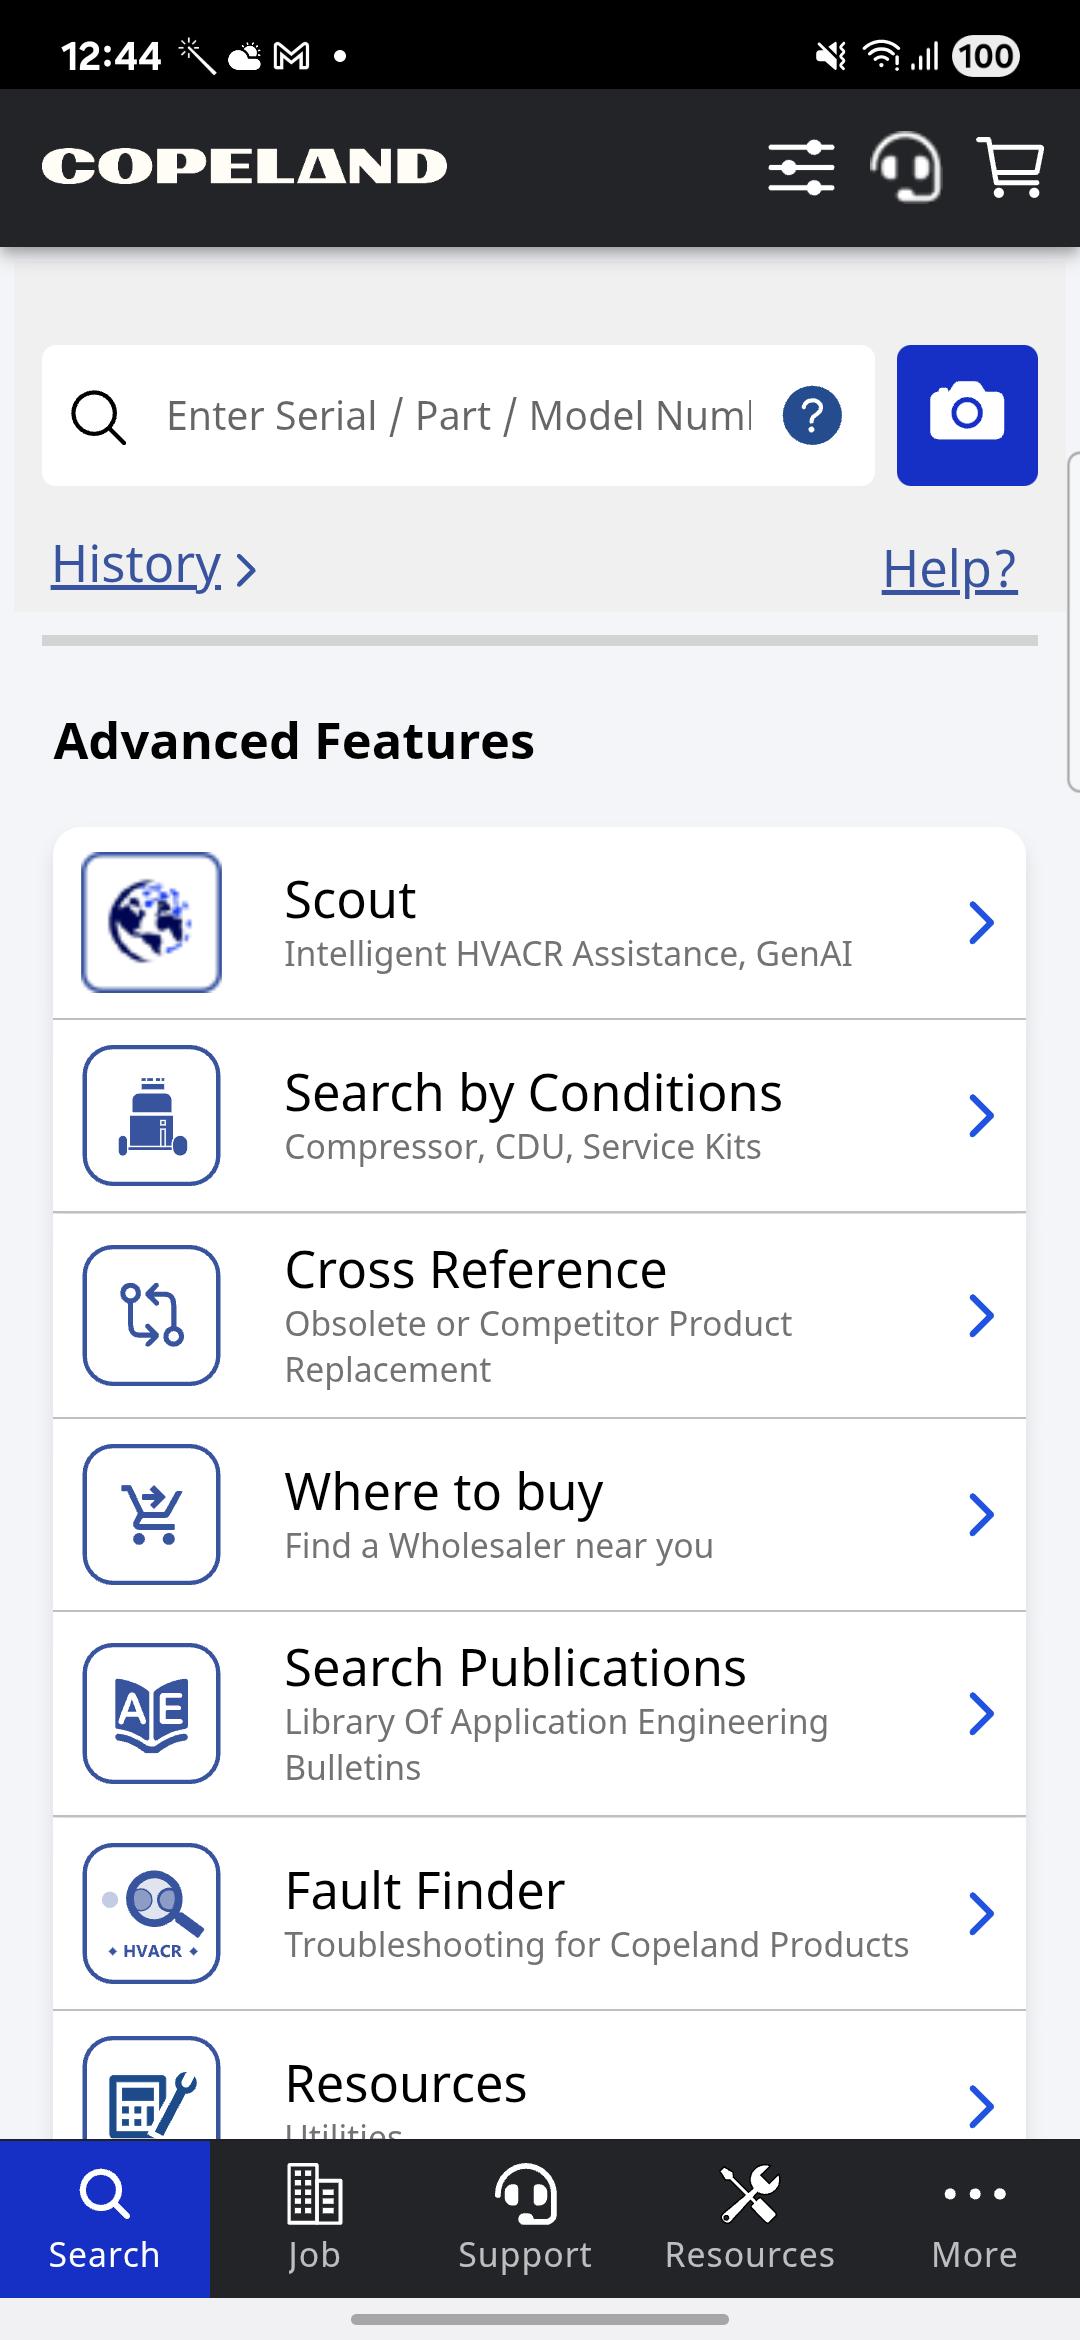Image resolution: width=1080 pixels, height=2340 pixels.
Task: Tap the question mark search help icon
Action: pyautogui.click(x=811, y=415)
